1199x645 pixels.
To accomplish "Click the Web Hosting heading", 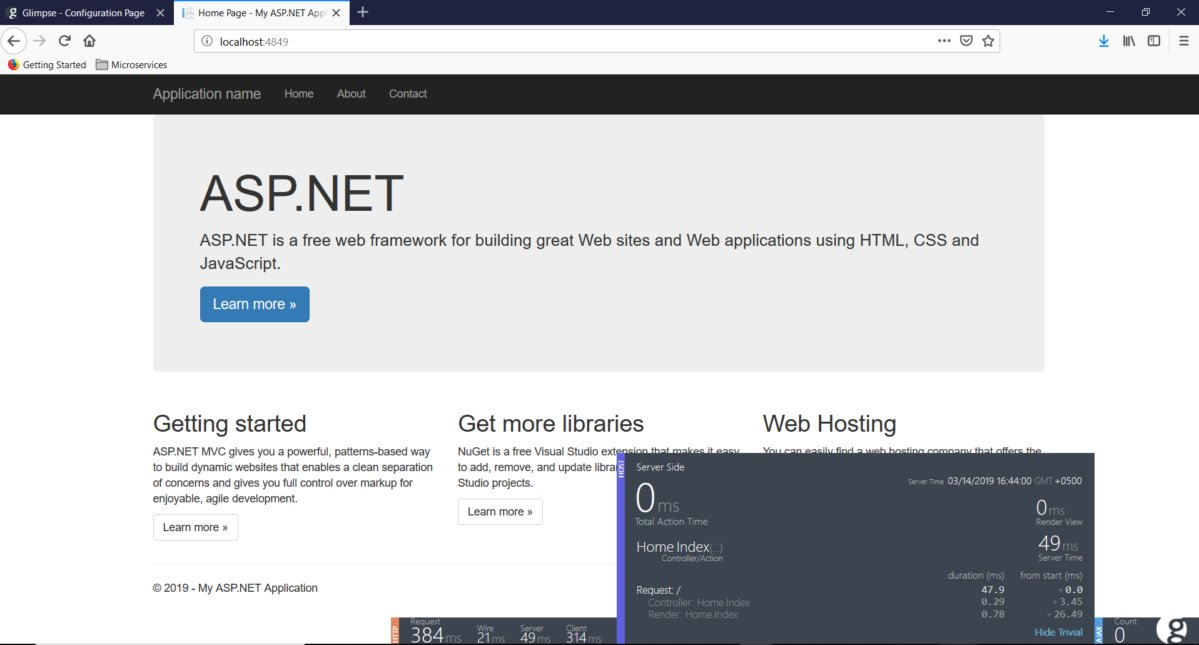I will click(x=829, y=423).
